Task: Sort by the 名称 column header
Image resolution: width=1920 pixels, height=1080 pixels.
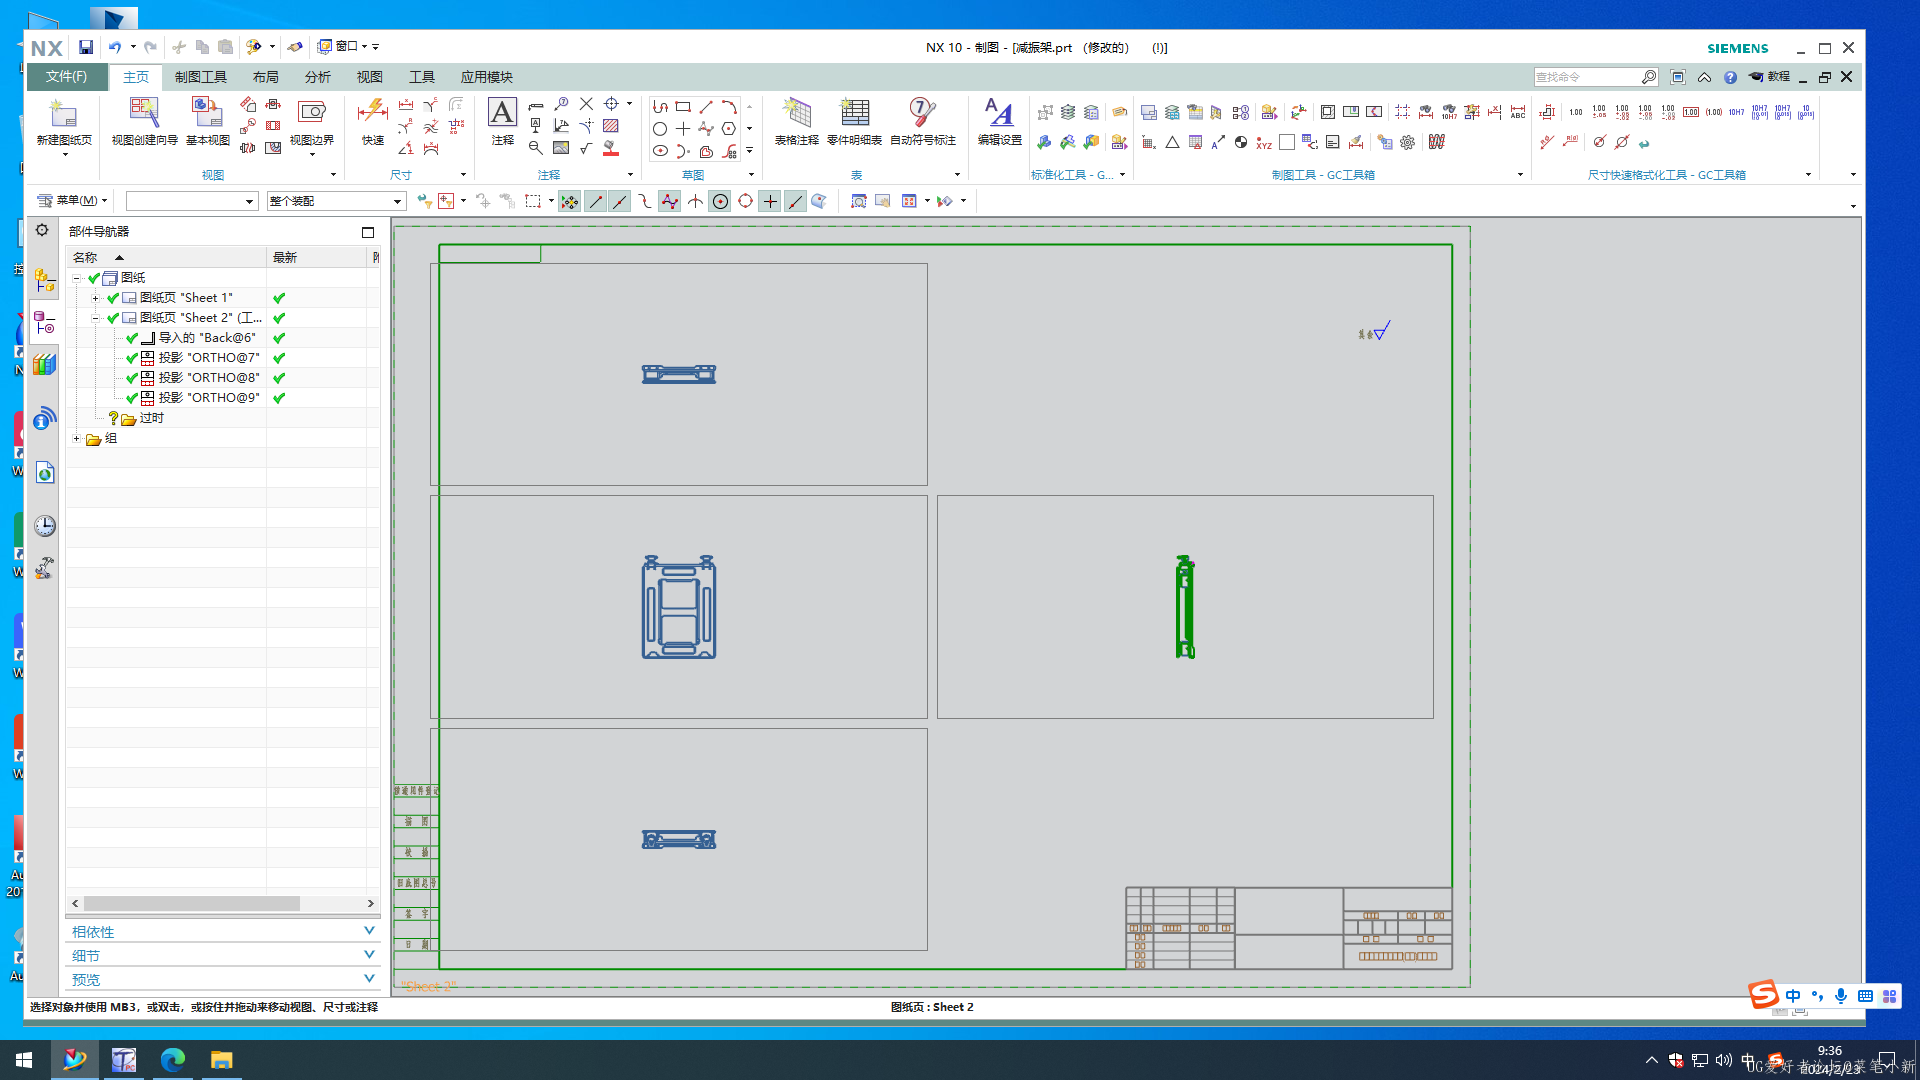Action: click(166, 257)
